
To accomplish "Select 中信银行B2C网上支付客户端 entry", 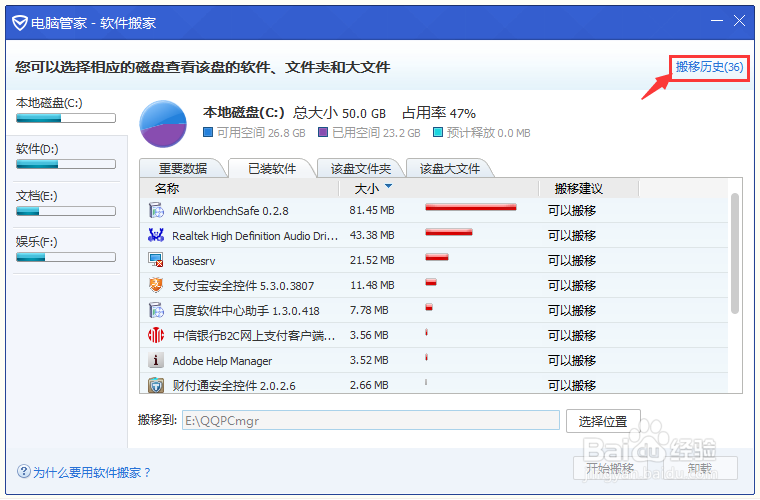I will click(254, 336).
